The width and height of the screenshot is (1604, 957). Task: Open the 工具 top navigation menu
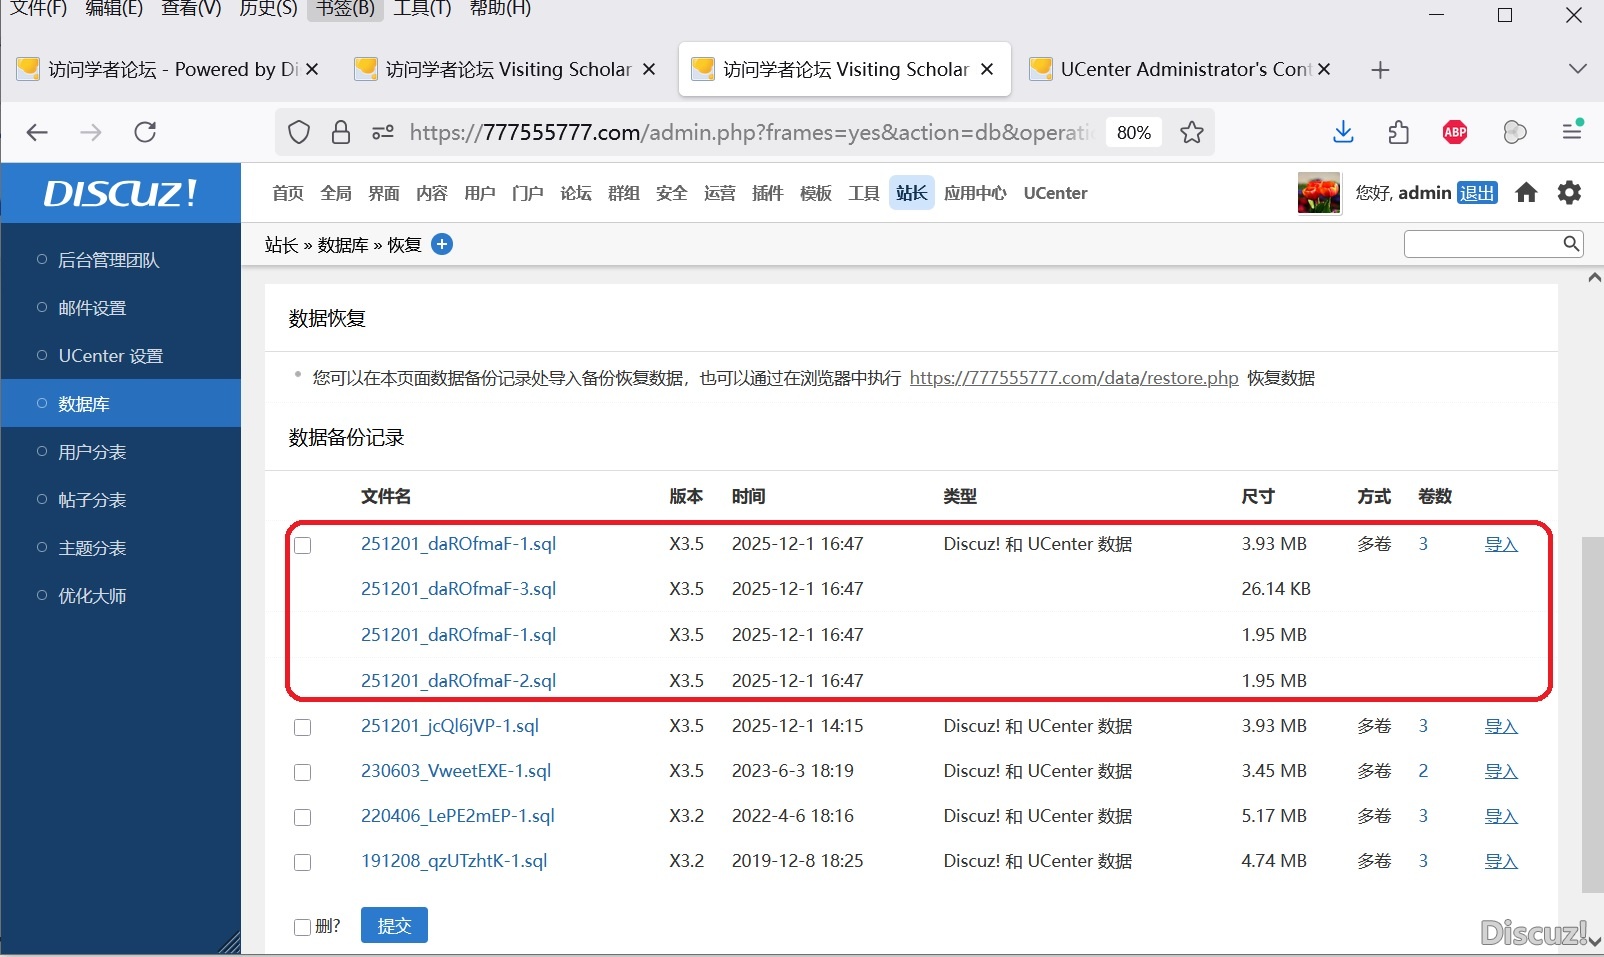[x=863, y=193]
